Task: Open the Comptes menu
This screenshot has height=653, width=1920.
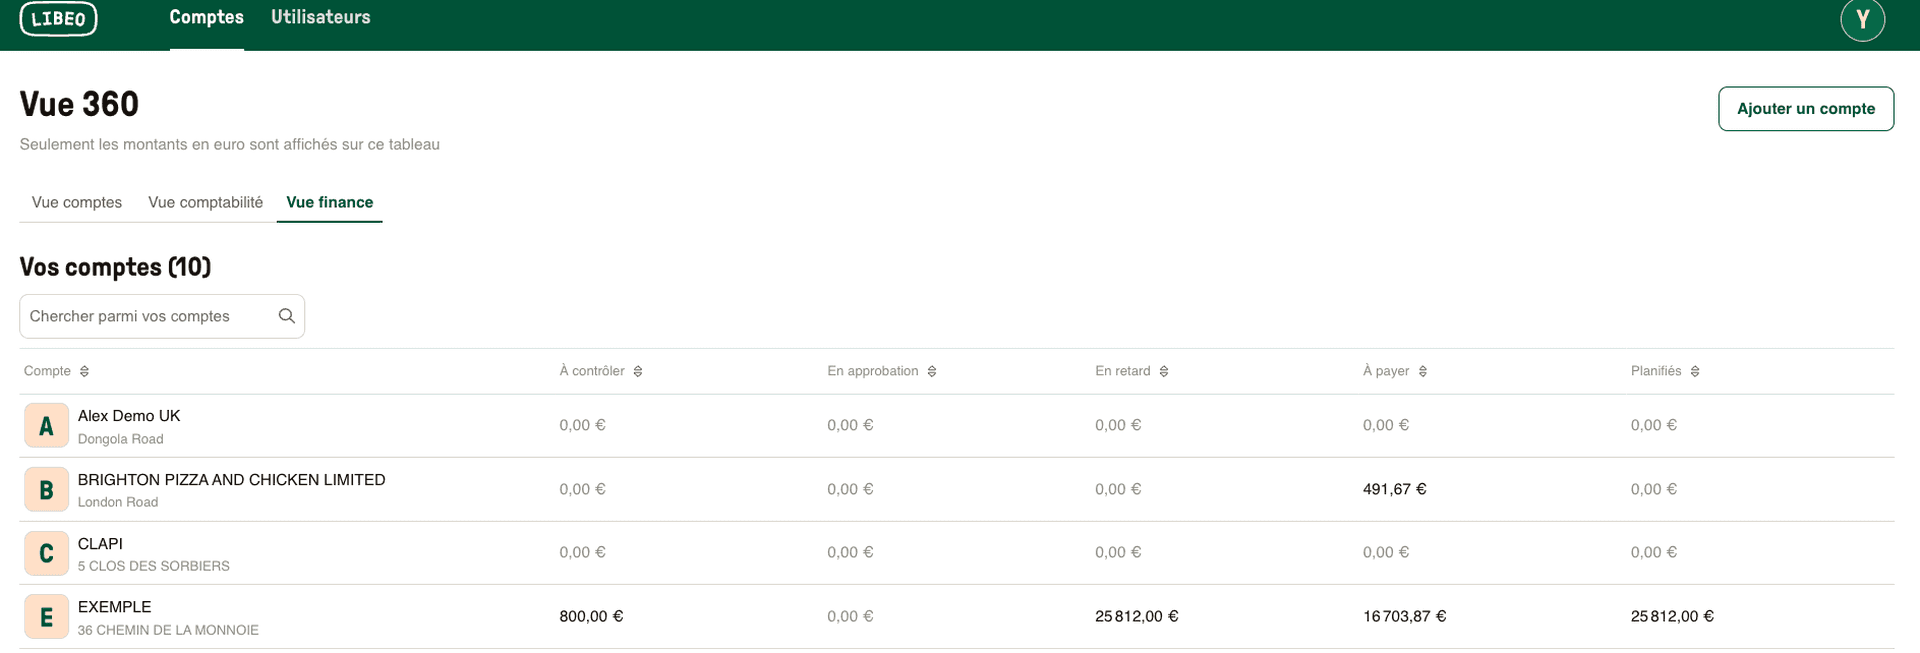Action: (207, 17)
